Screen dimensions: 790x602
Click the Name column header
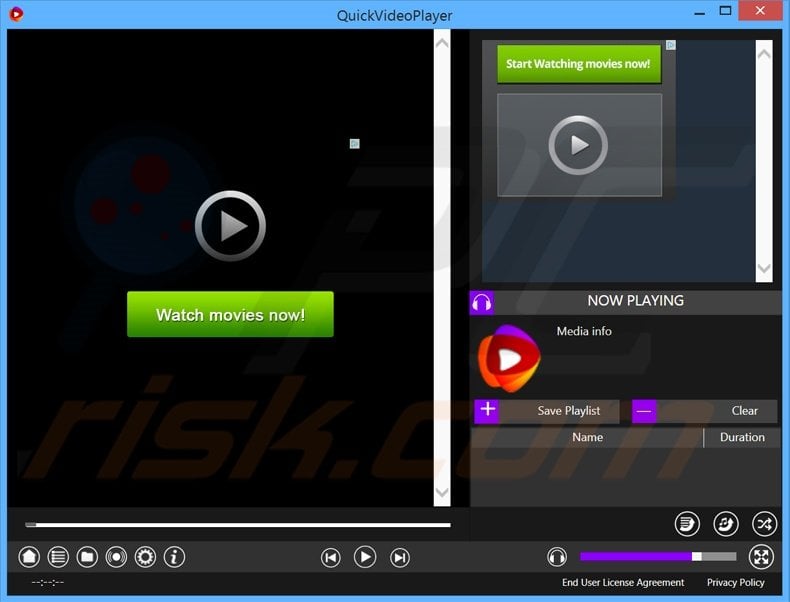pos(587,437)
